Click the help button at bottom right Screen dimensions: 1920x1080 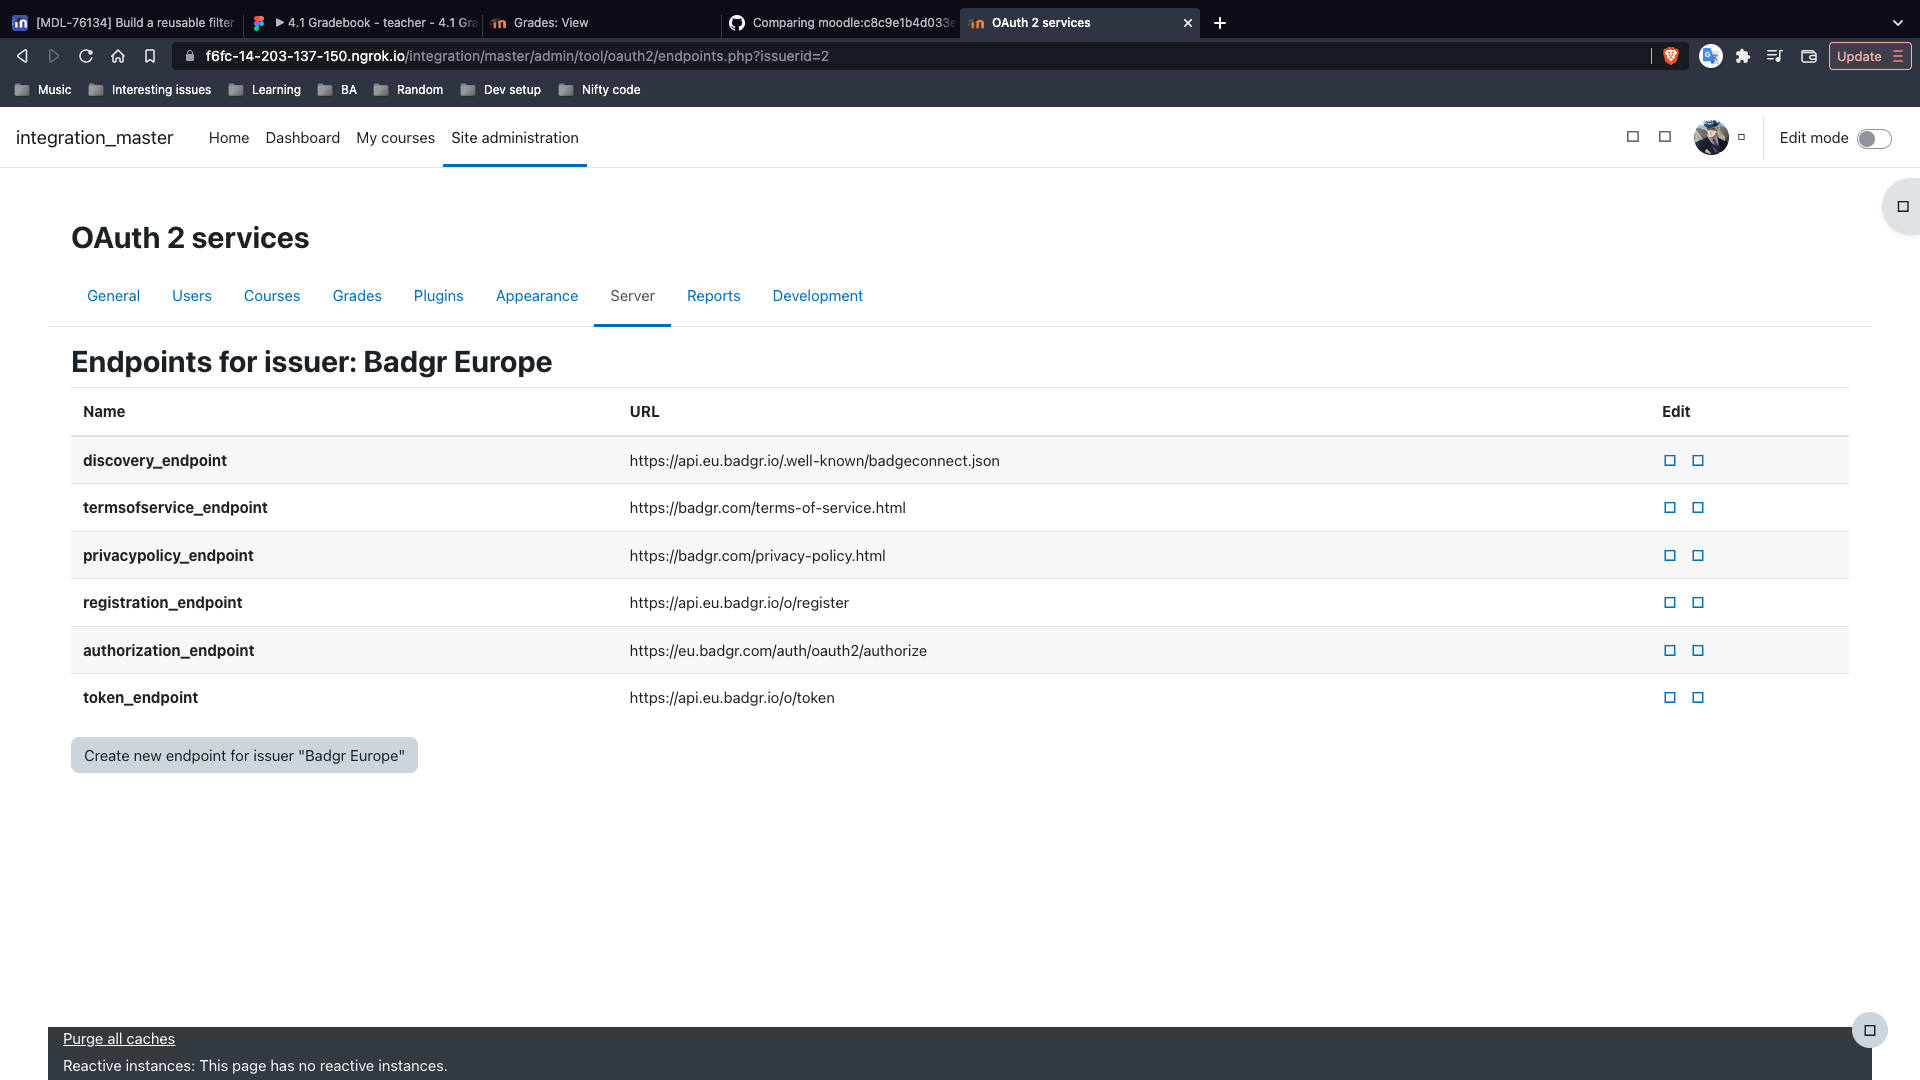pos(1869,1030)
